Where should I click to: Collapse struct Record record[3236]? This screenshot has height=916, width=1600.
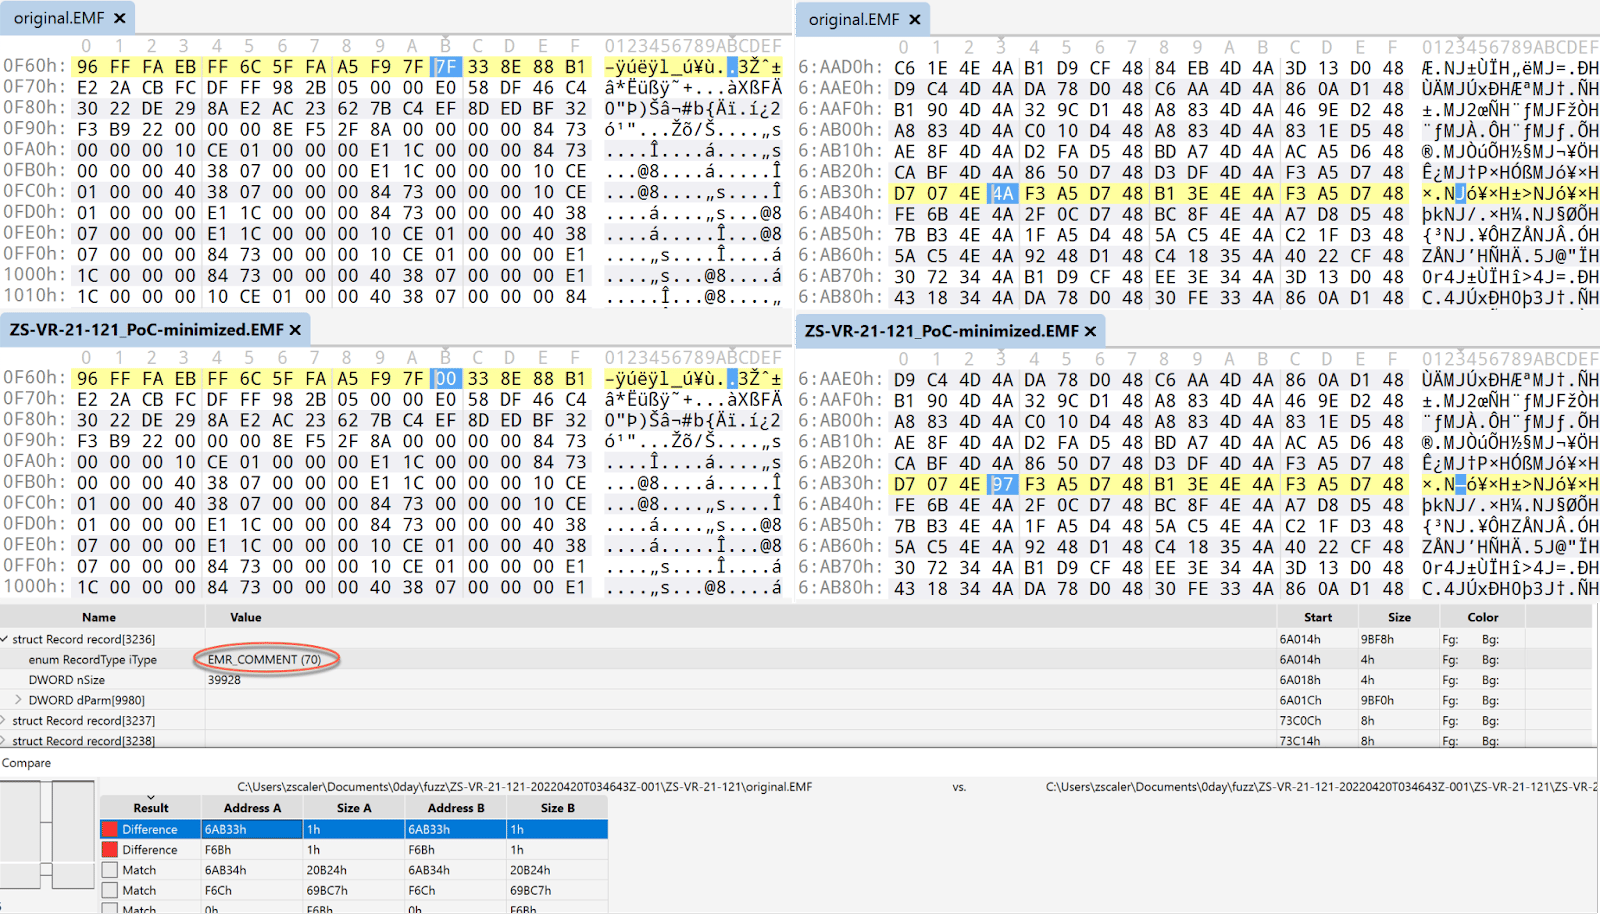pos(5,639)
